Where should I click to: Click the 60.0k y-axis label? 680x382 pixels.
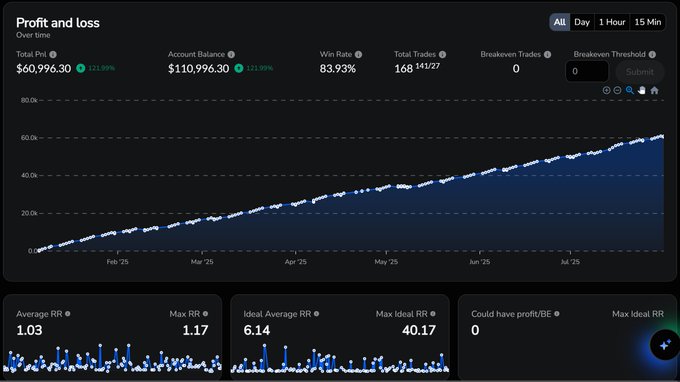(29, 138)
